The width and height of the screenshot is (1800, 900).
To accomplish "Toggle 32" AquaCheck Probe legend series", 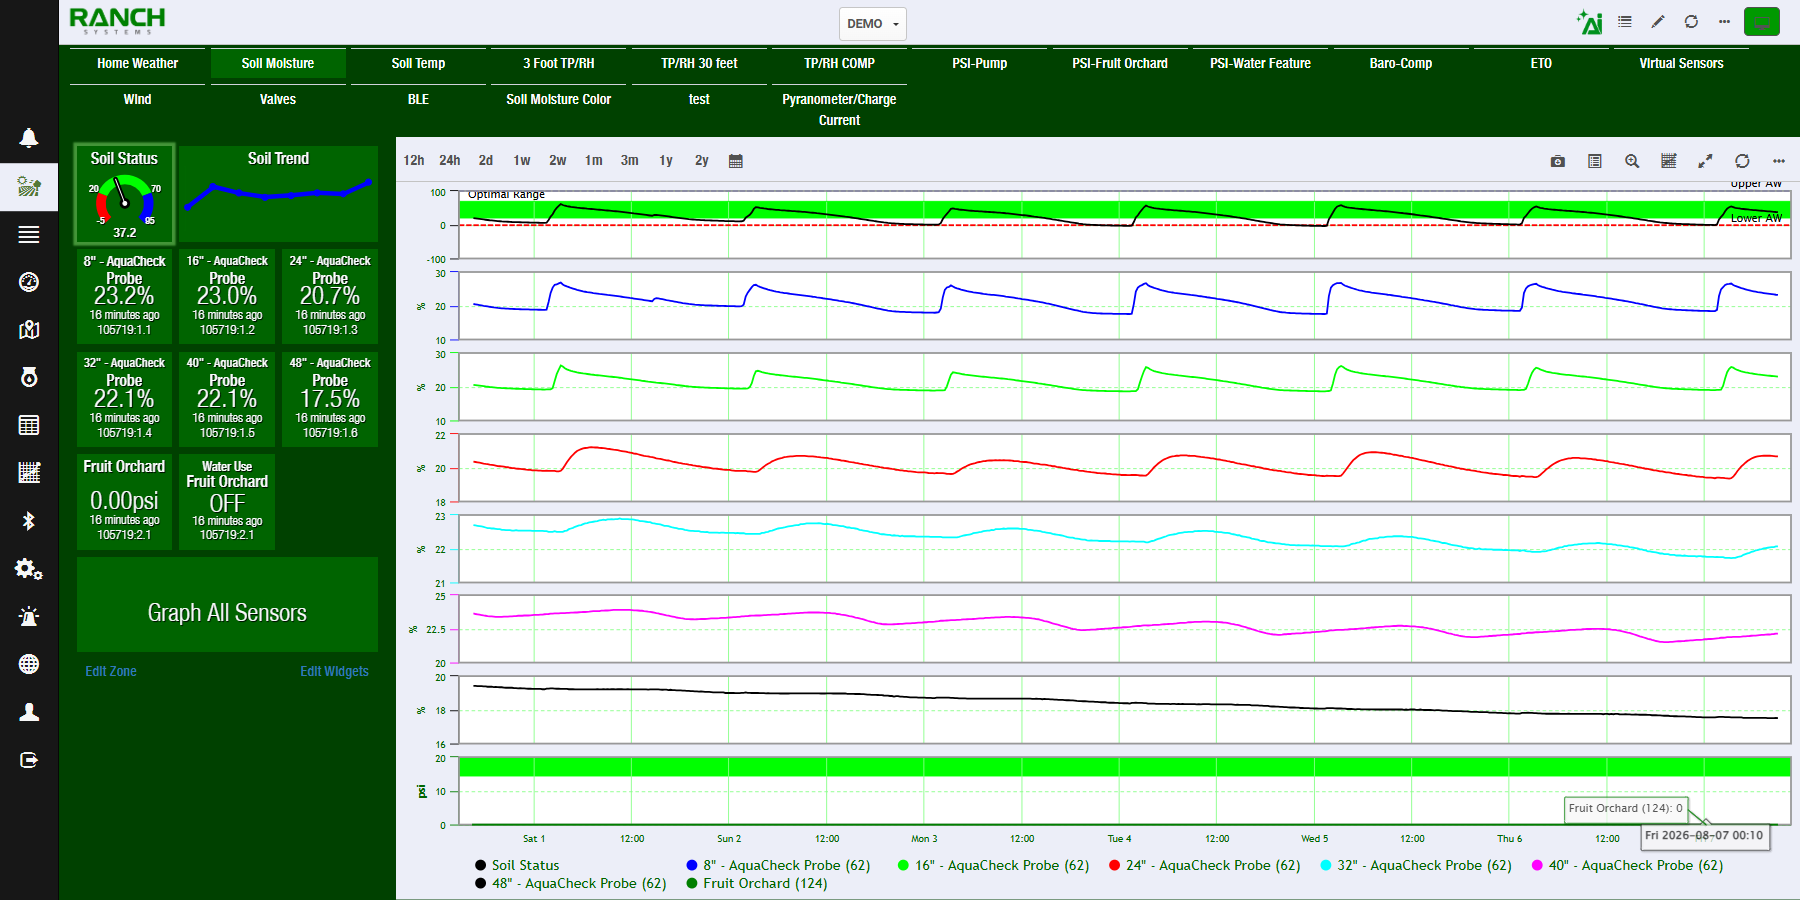I will click(x=1416, y=865).
